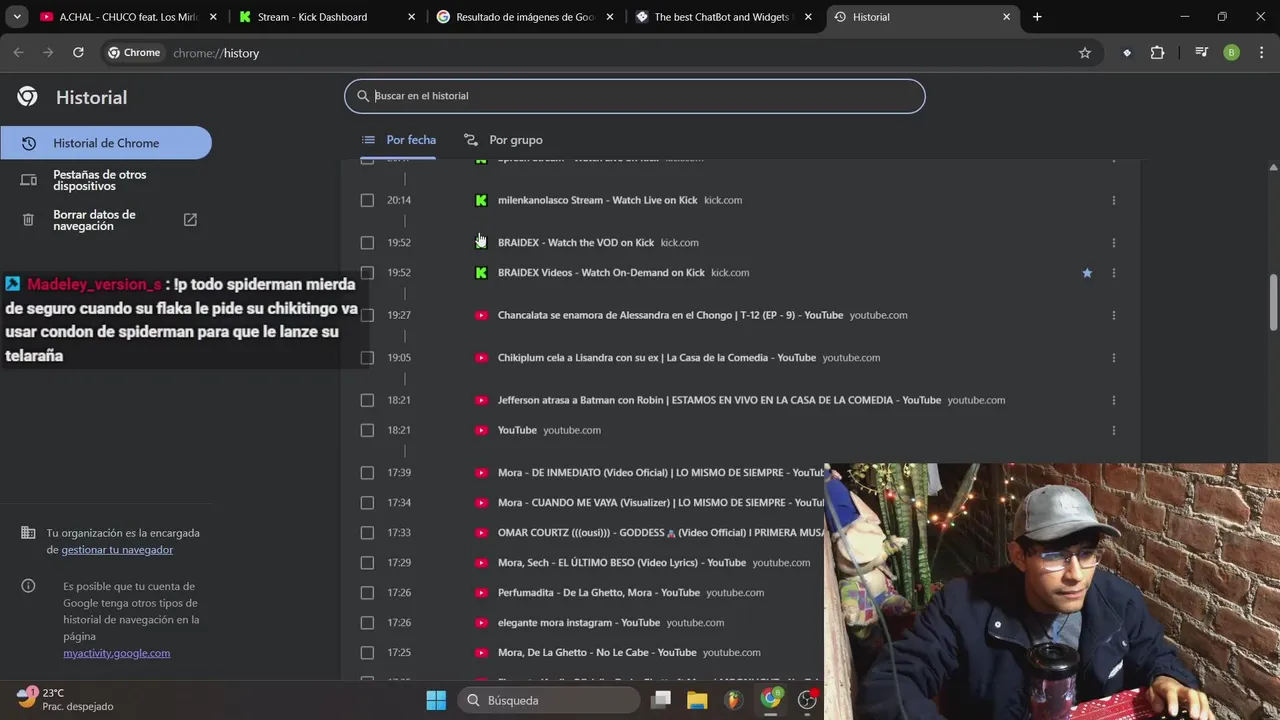
Task: Open more actions for Jefferson atrasa a Batman
Action: (x=1113, y=400)
